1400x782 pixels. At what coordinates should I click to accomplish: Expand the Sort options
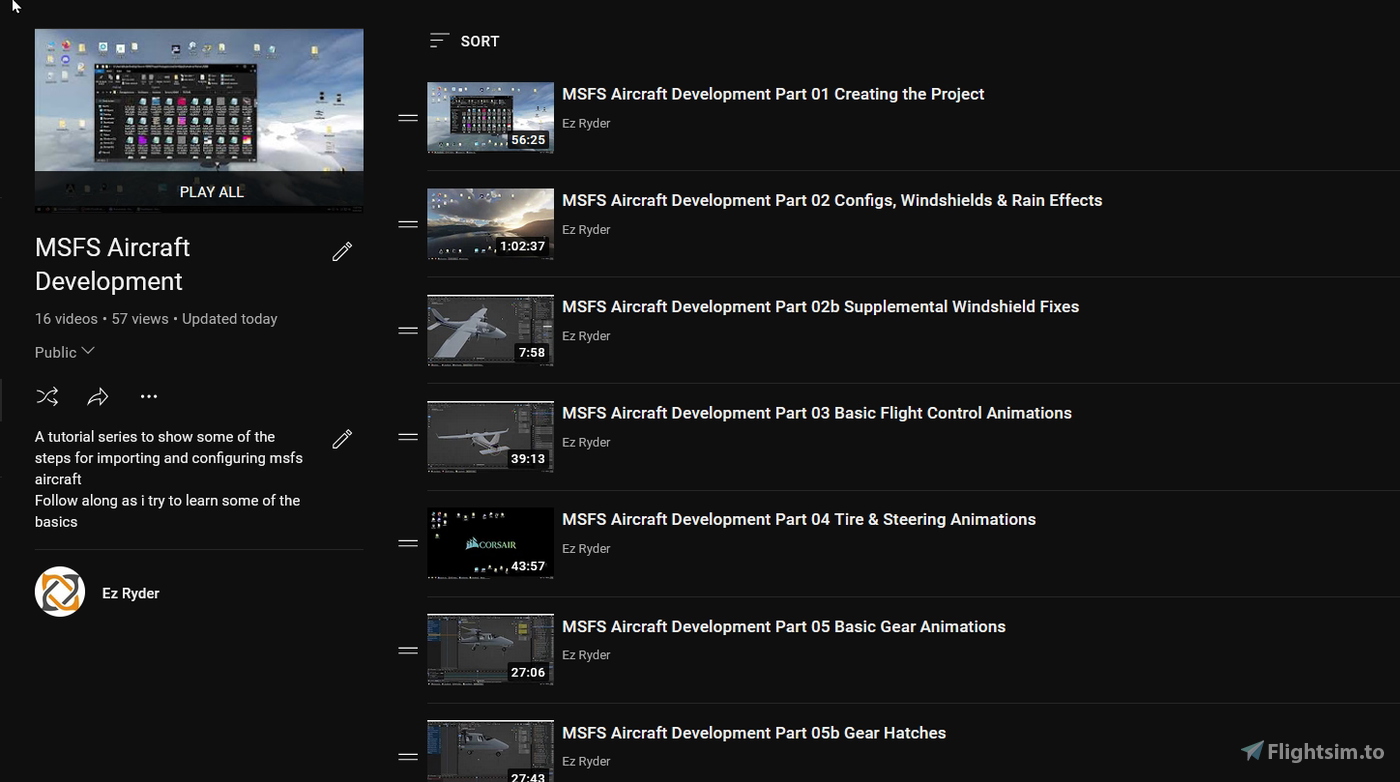465,41
